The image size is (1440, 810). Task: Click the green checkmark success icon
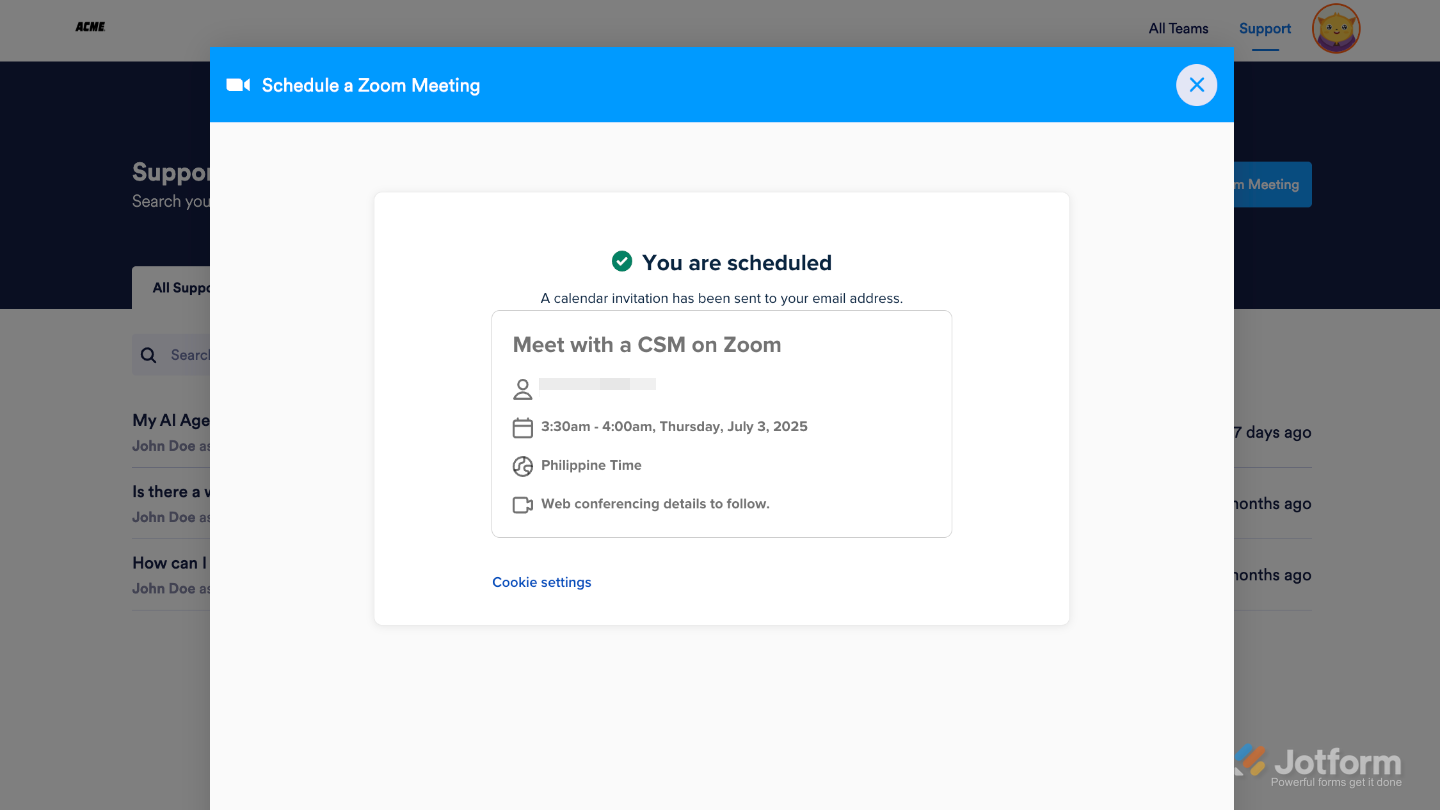click(x=622, y=261)
